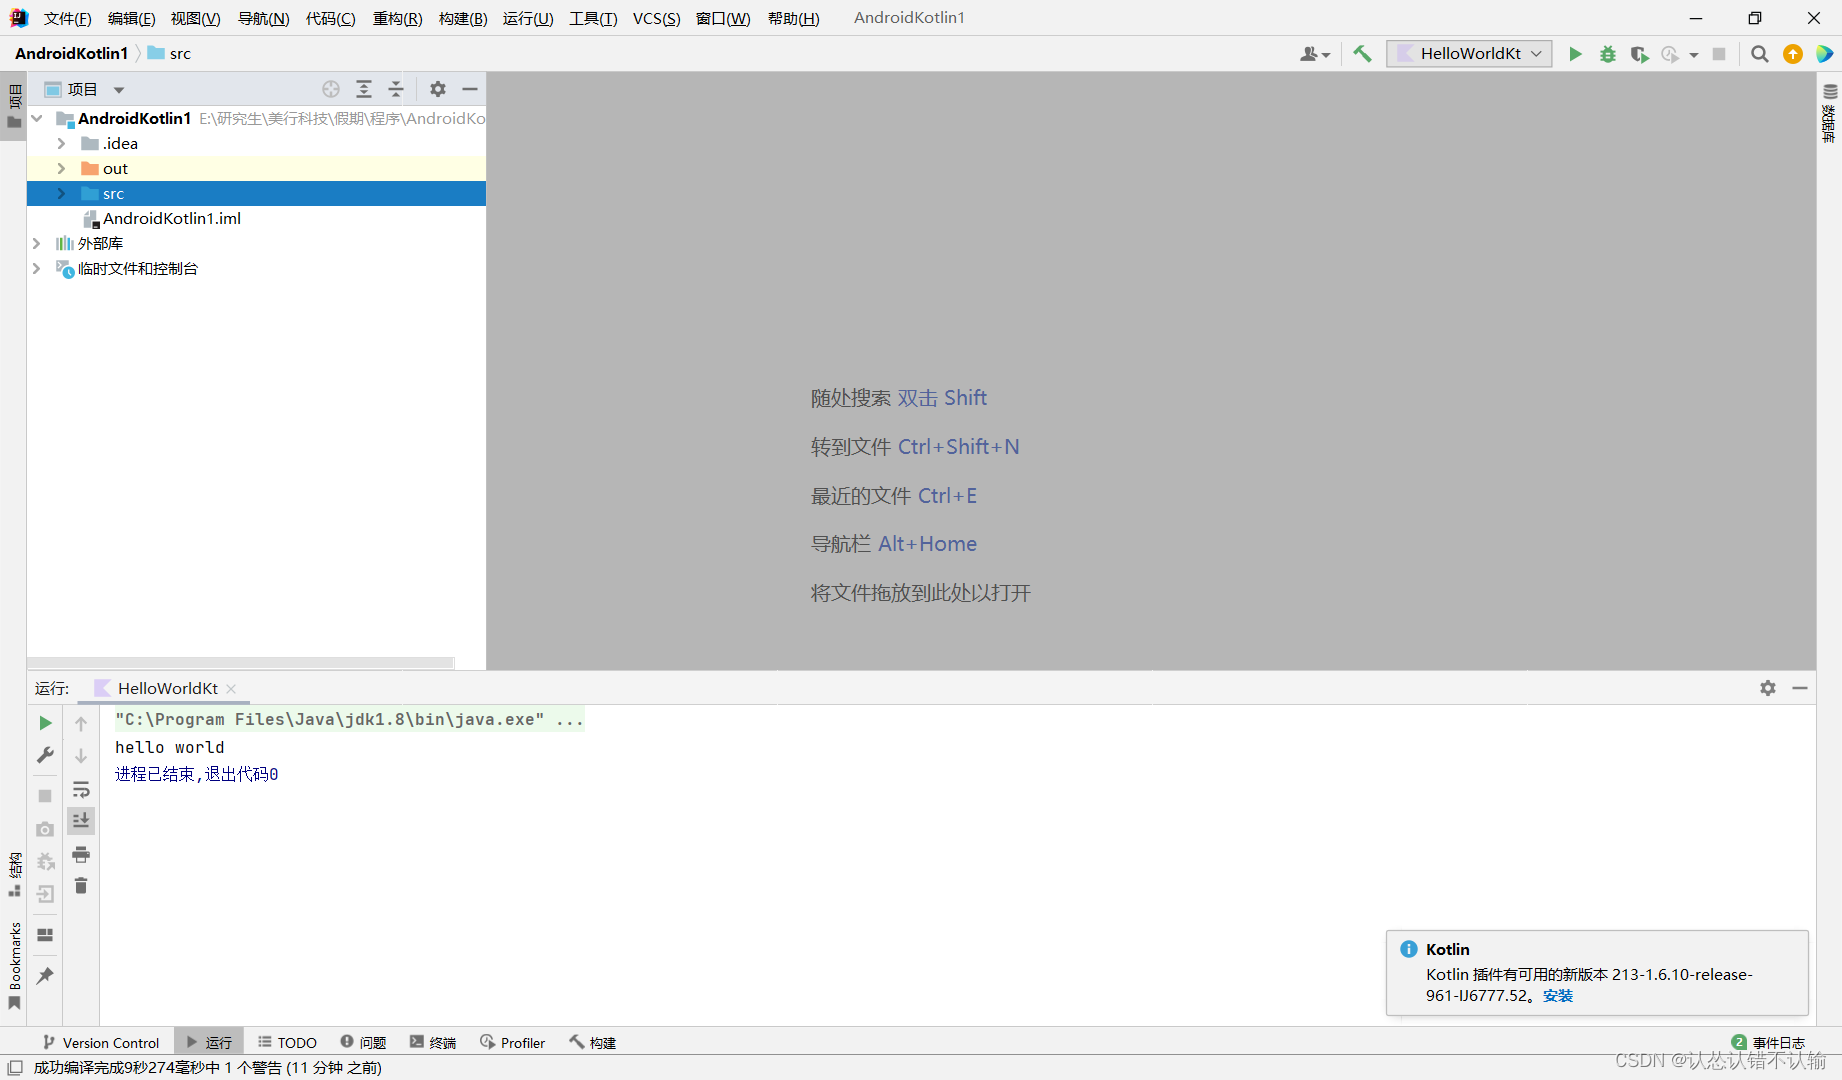
Task: Open the Profiler tool window
Action: coord(512,1042)
